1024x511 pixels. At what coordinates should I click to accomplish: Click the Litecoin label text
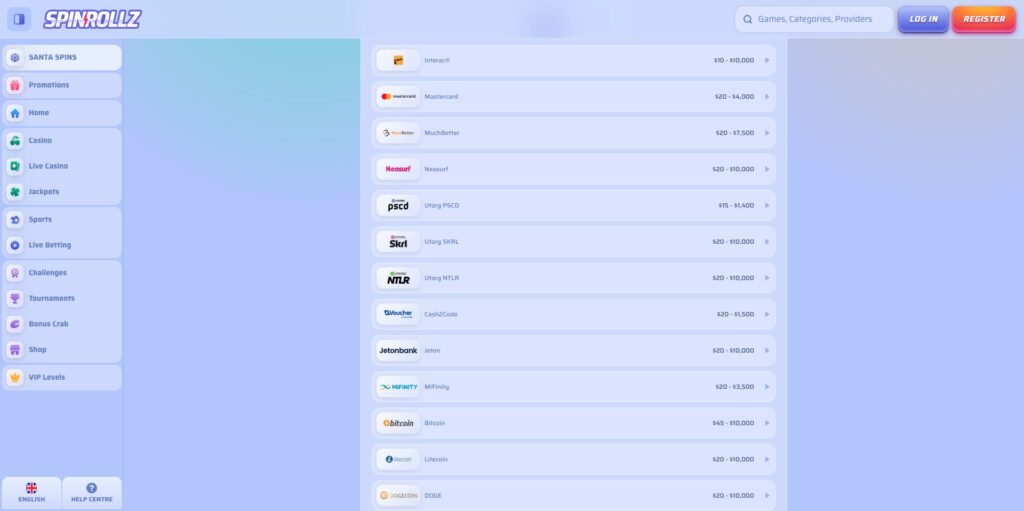tap(437, 459)
